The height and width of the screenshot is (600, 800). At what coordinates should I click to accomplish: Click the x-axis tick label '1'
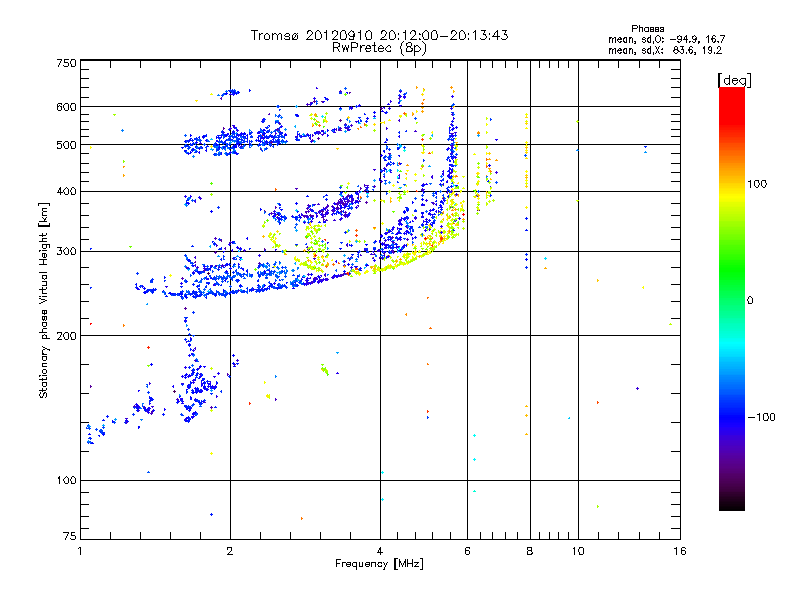coord(80,551)
